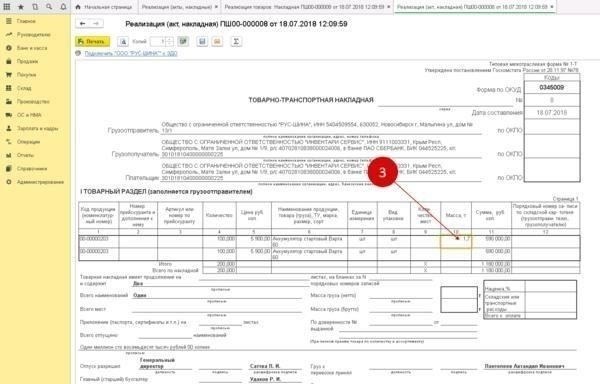Screen dimensions: 600x384
Task: Close the Реализация товаров: Накладная tab
Action: point(389,7)
